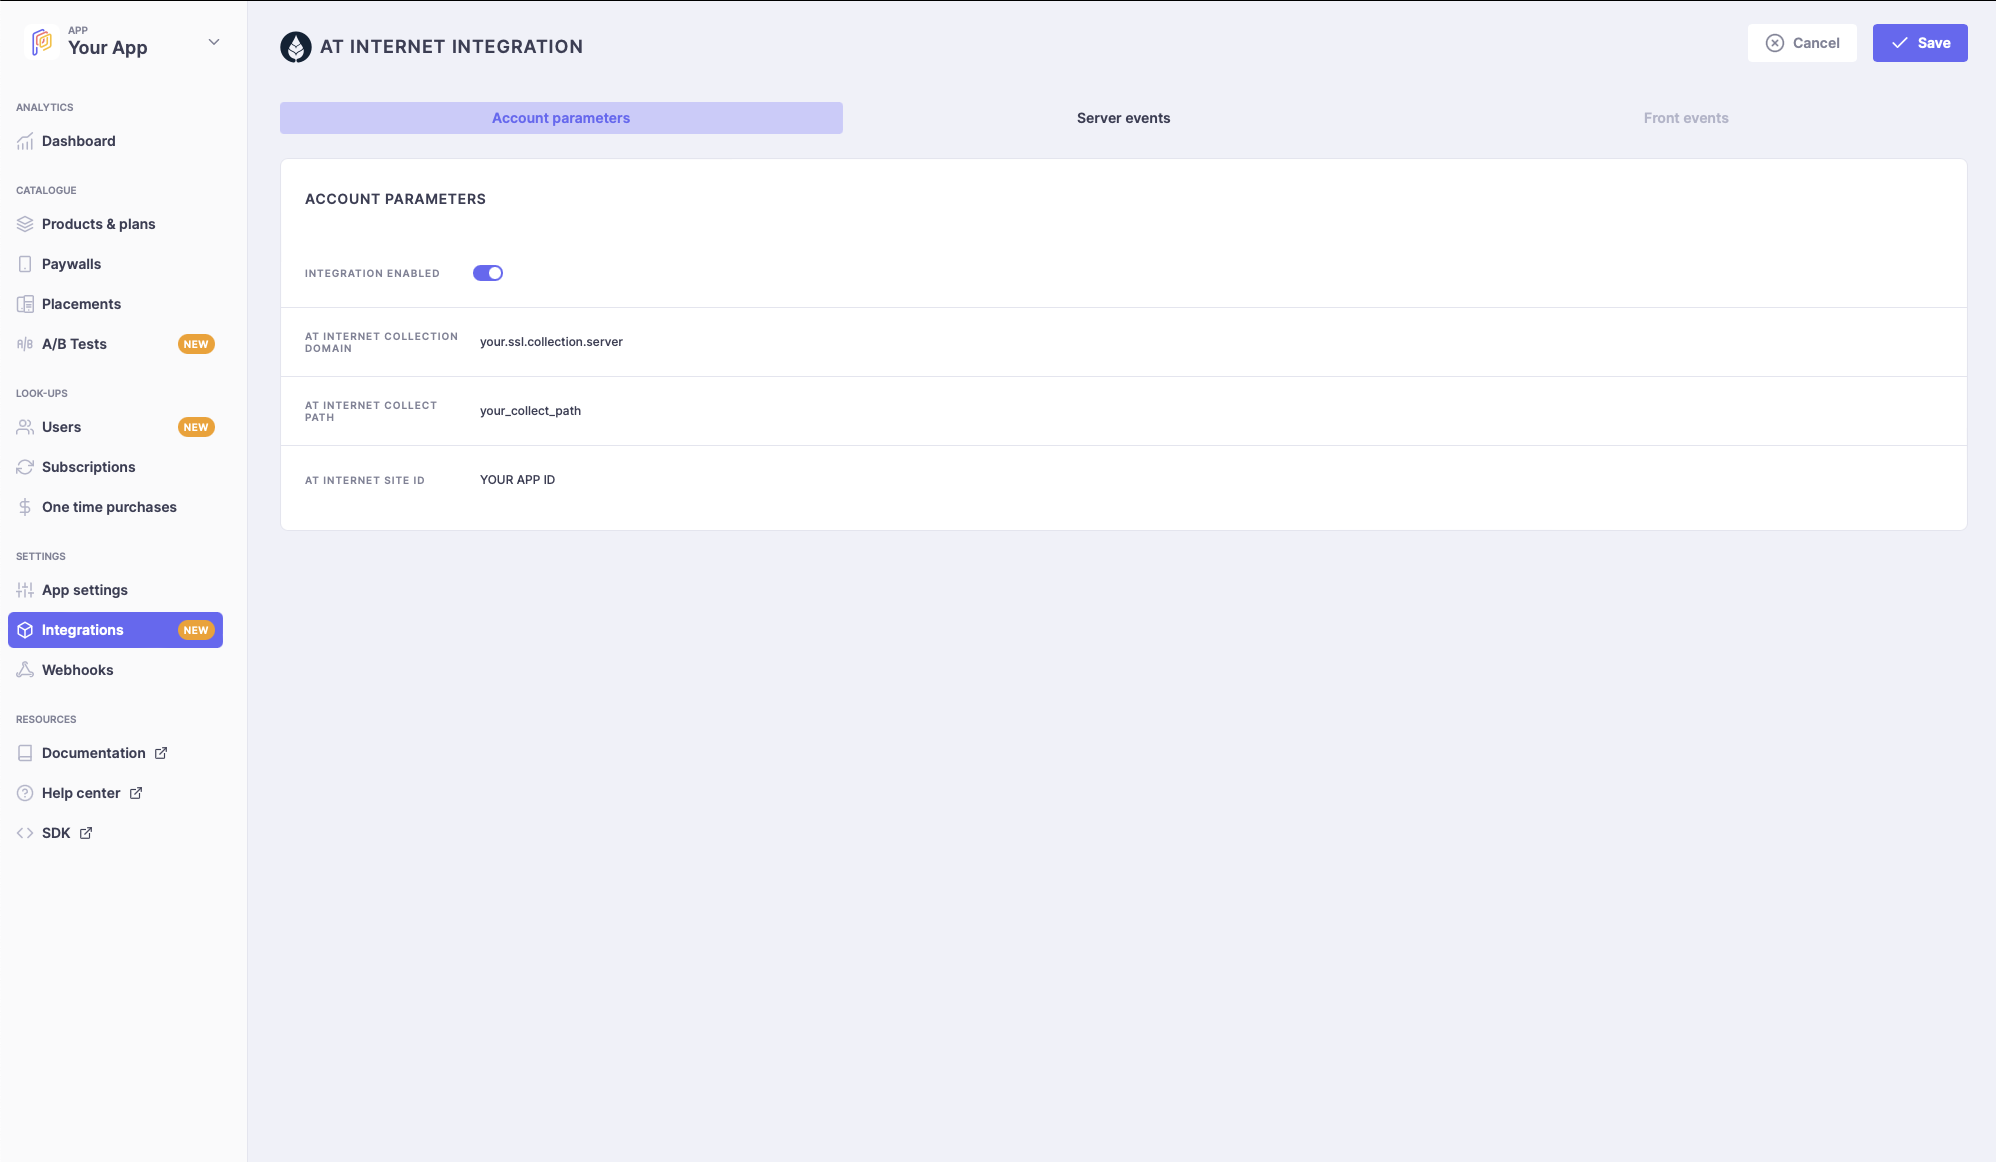This screenshot has width=1996, height=1162.
Task: Click the NEW badge next to A/B Tests
Action: click(x=196, y=344)
